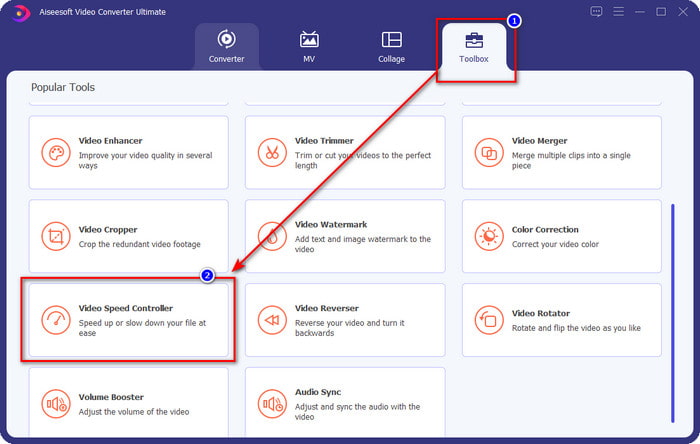The image size is (700, 444).
Task: Minimize the Aiseesoft window
Action: click(x=640, y=12)
